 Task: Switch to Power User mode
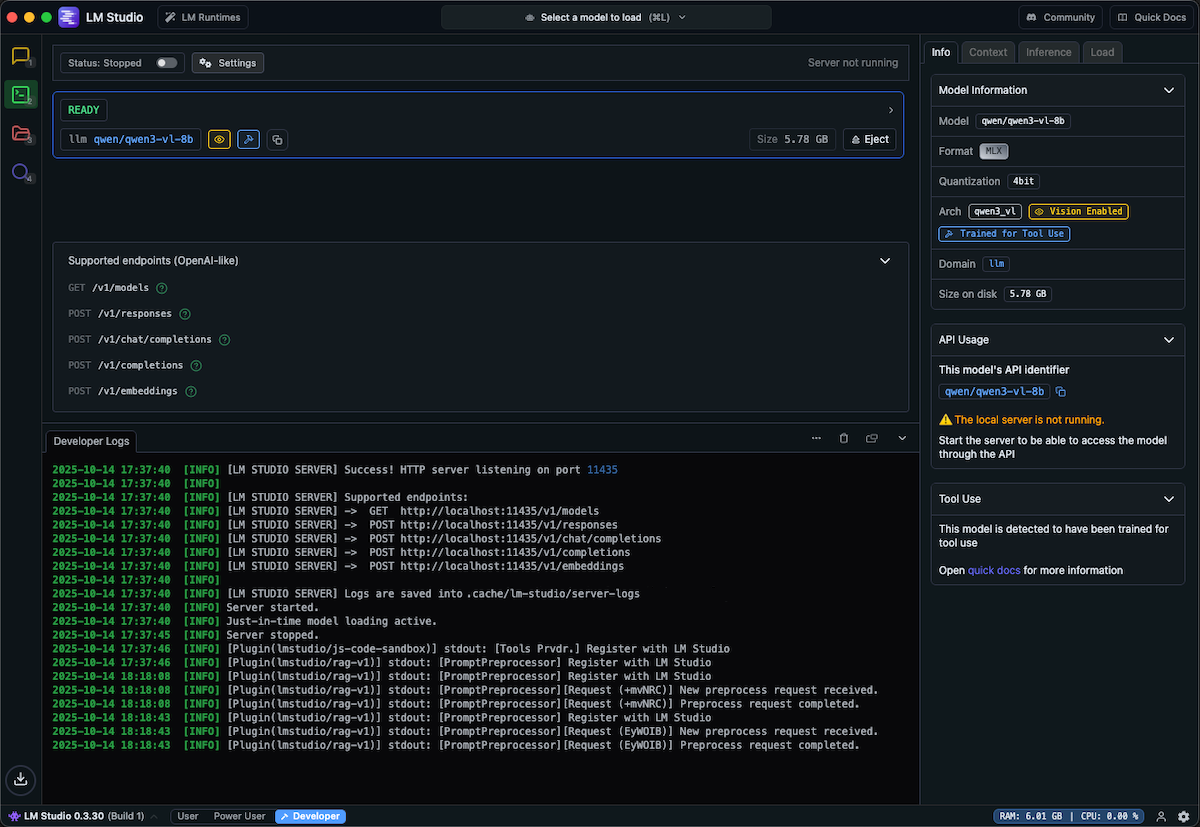pyautogui.click(x=238, y=816)
